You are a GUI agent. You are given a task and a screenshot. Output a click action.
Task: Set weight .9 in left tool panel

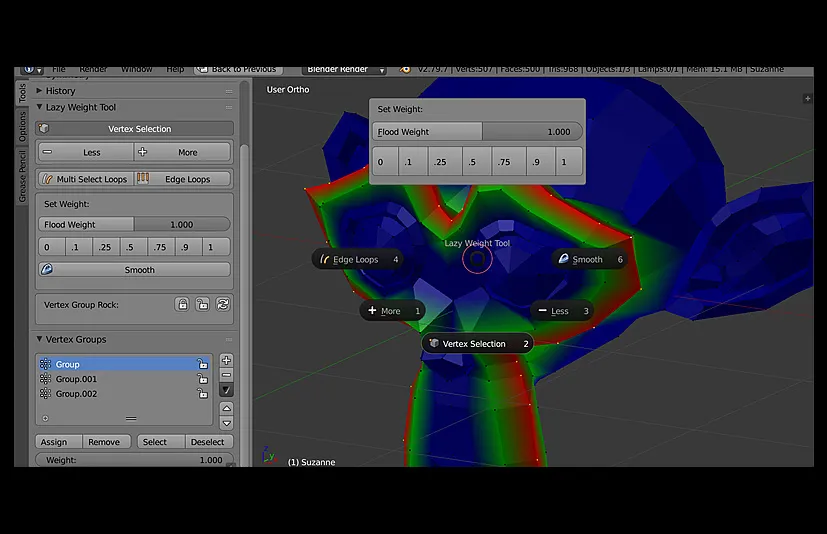pyautogui.click(x=189, y=247)
